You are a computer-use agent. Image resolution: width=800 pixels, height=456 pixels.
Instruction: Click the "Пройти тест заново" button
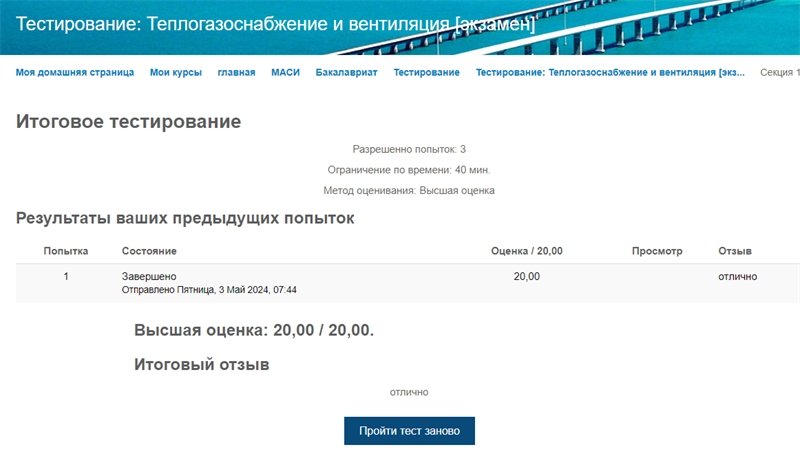(x=409, y=431)
